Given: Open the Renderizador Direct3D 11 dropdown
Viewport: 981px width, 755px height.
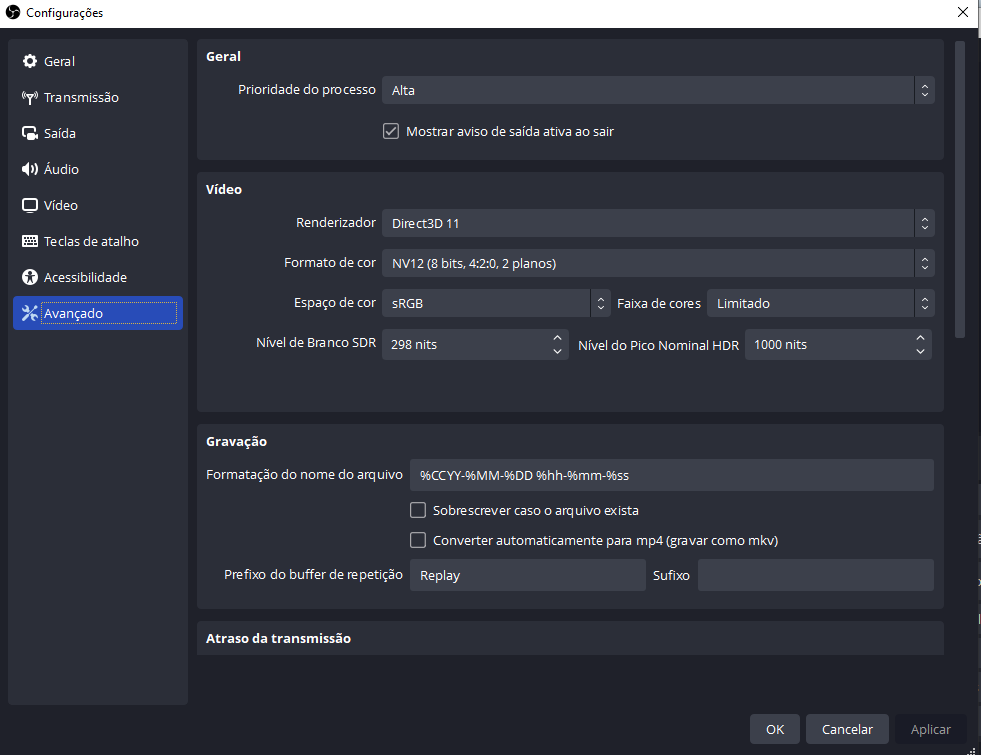Looking at the screenshot, I should [x=658, y=223].
